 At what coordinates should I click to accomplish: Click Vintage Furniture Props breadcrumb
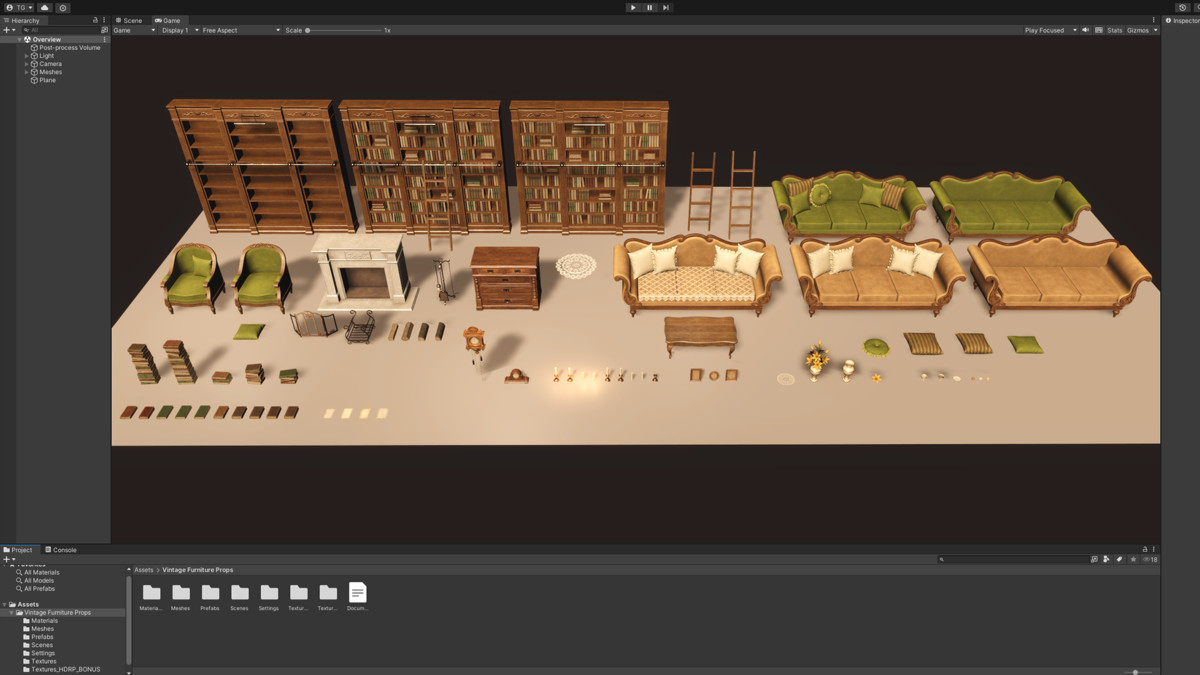coord(197,570)
